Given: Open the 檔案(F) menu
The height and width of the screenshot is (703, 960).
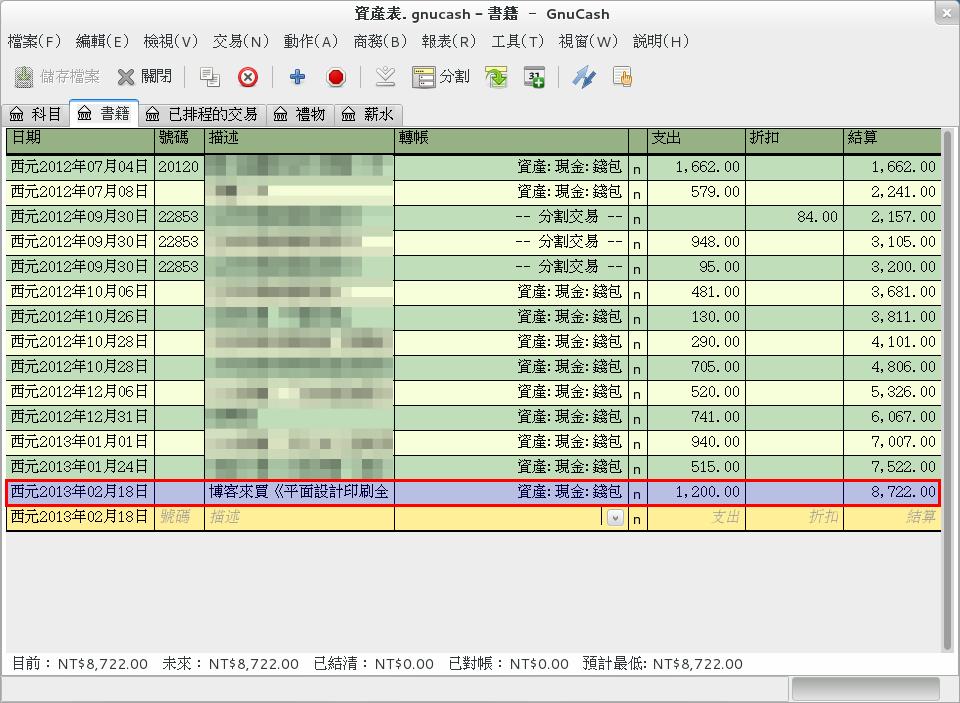Looking at the screenshot, I should point(34,42).
